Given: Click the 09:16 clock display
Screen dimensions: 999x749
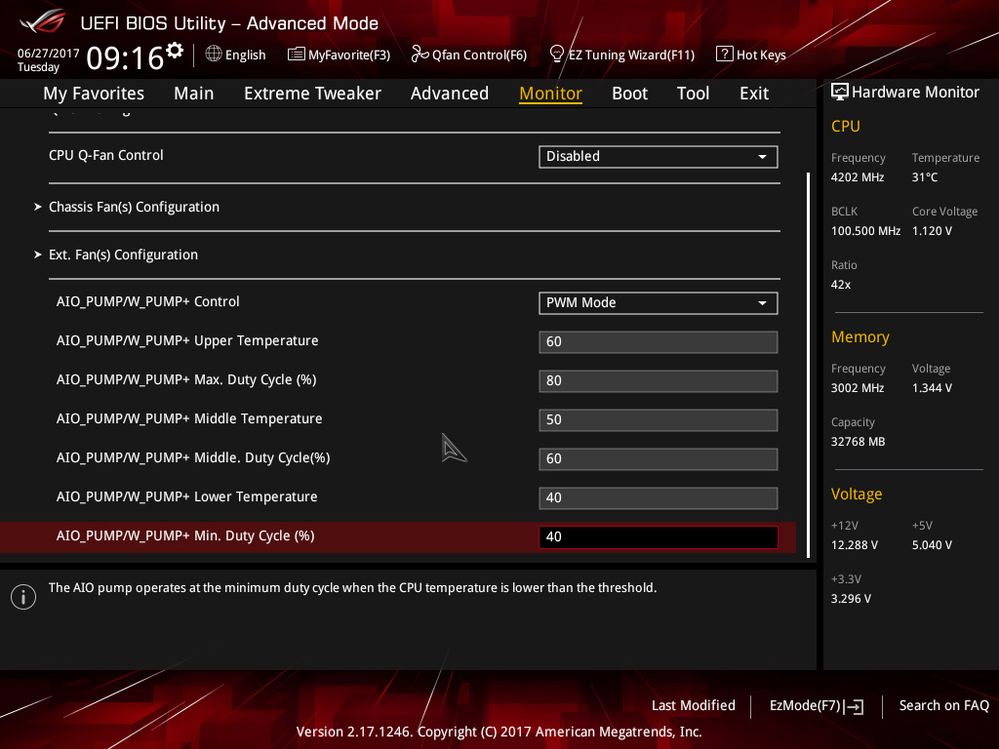Looking at the screenshot, I should point(125,58).
